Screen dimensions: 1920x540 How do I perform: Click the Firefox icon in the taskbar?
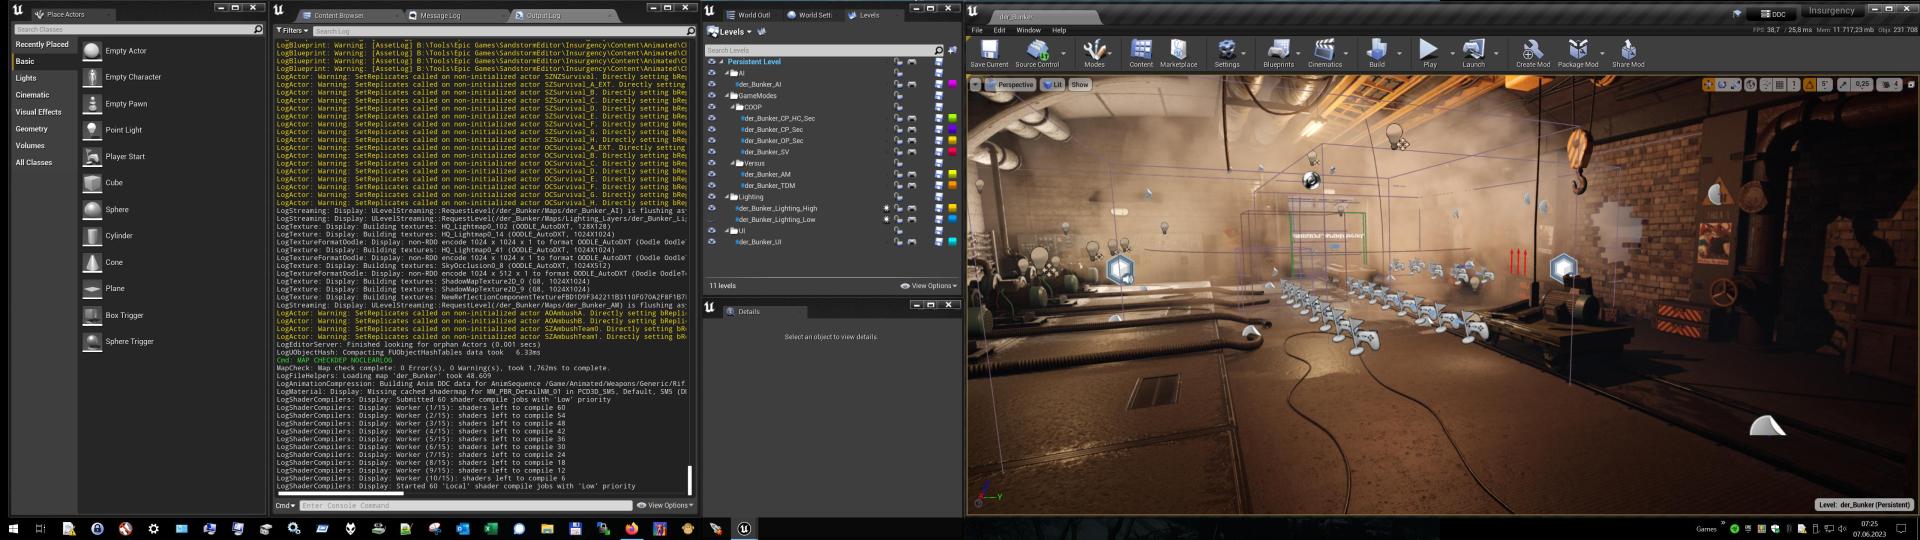(632, 528)
